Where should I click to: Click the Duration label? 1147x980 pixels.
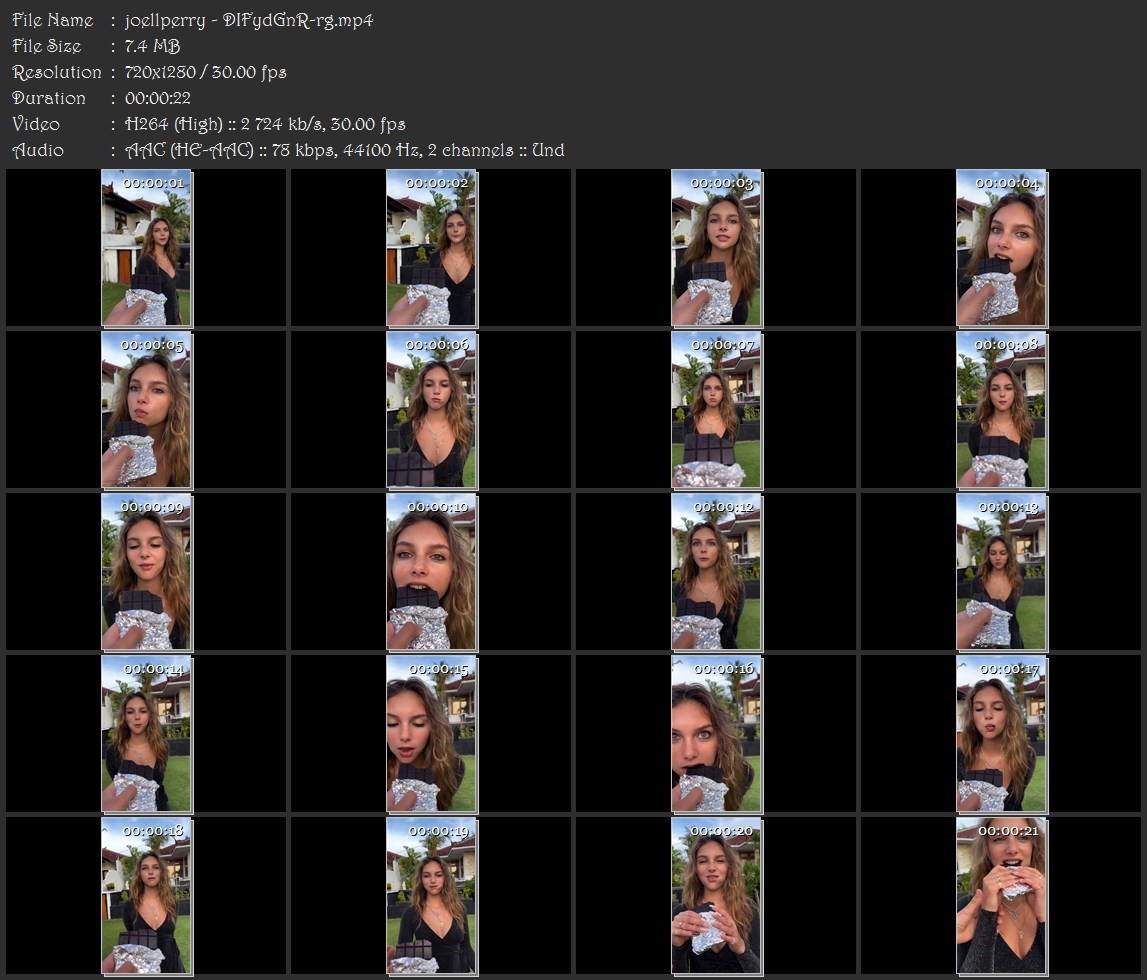(49, 98)
